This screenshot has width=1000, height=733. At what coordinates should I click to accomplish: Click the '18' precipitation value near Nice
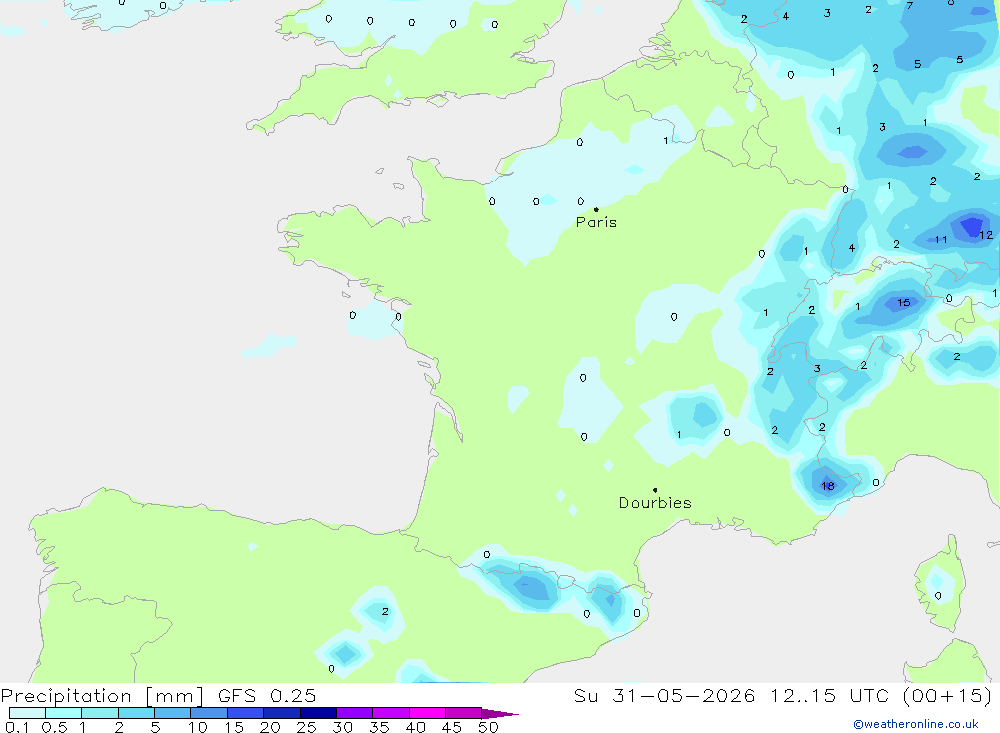(x=828, y=486)
